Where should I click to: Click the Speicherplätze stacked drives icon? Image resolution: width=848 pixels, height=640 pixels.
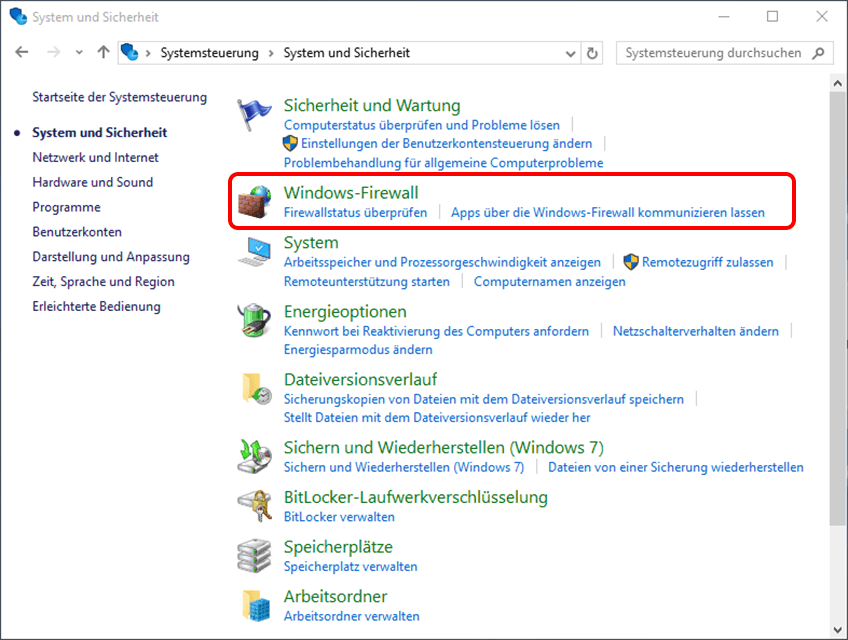click(x=254, y=556)
